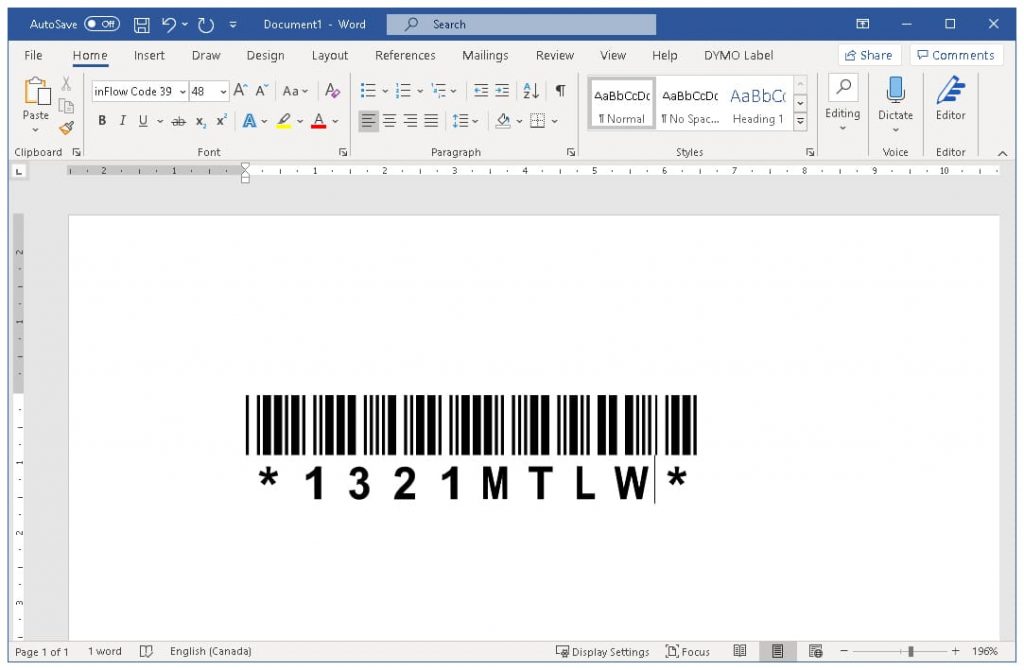Turn on the AutoSave switch
This screenshot has height=670, width=1024.
102,24
